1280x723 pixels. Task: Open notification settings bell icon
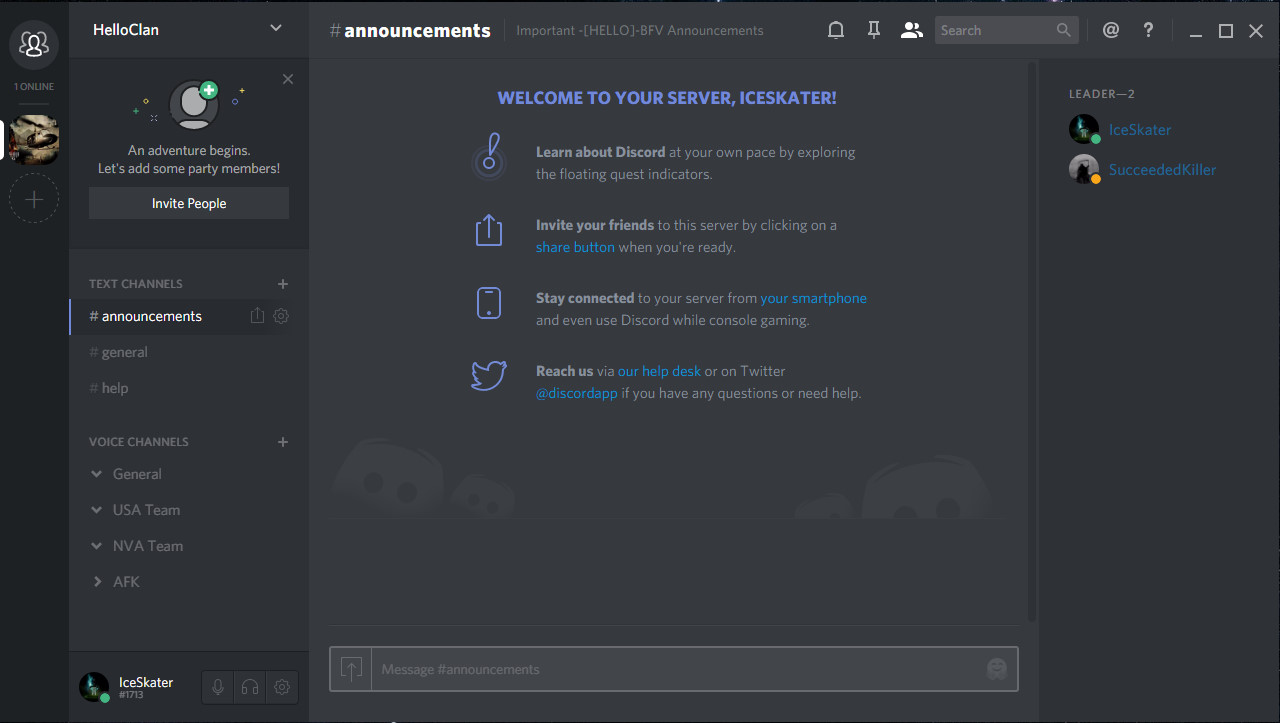click(836, 30)
